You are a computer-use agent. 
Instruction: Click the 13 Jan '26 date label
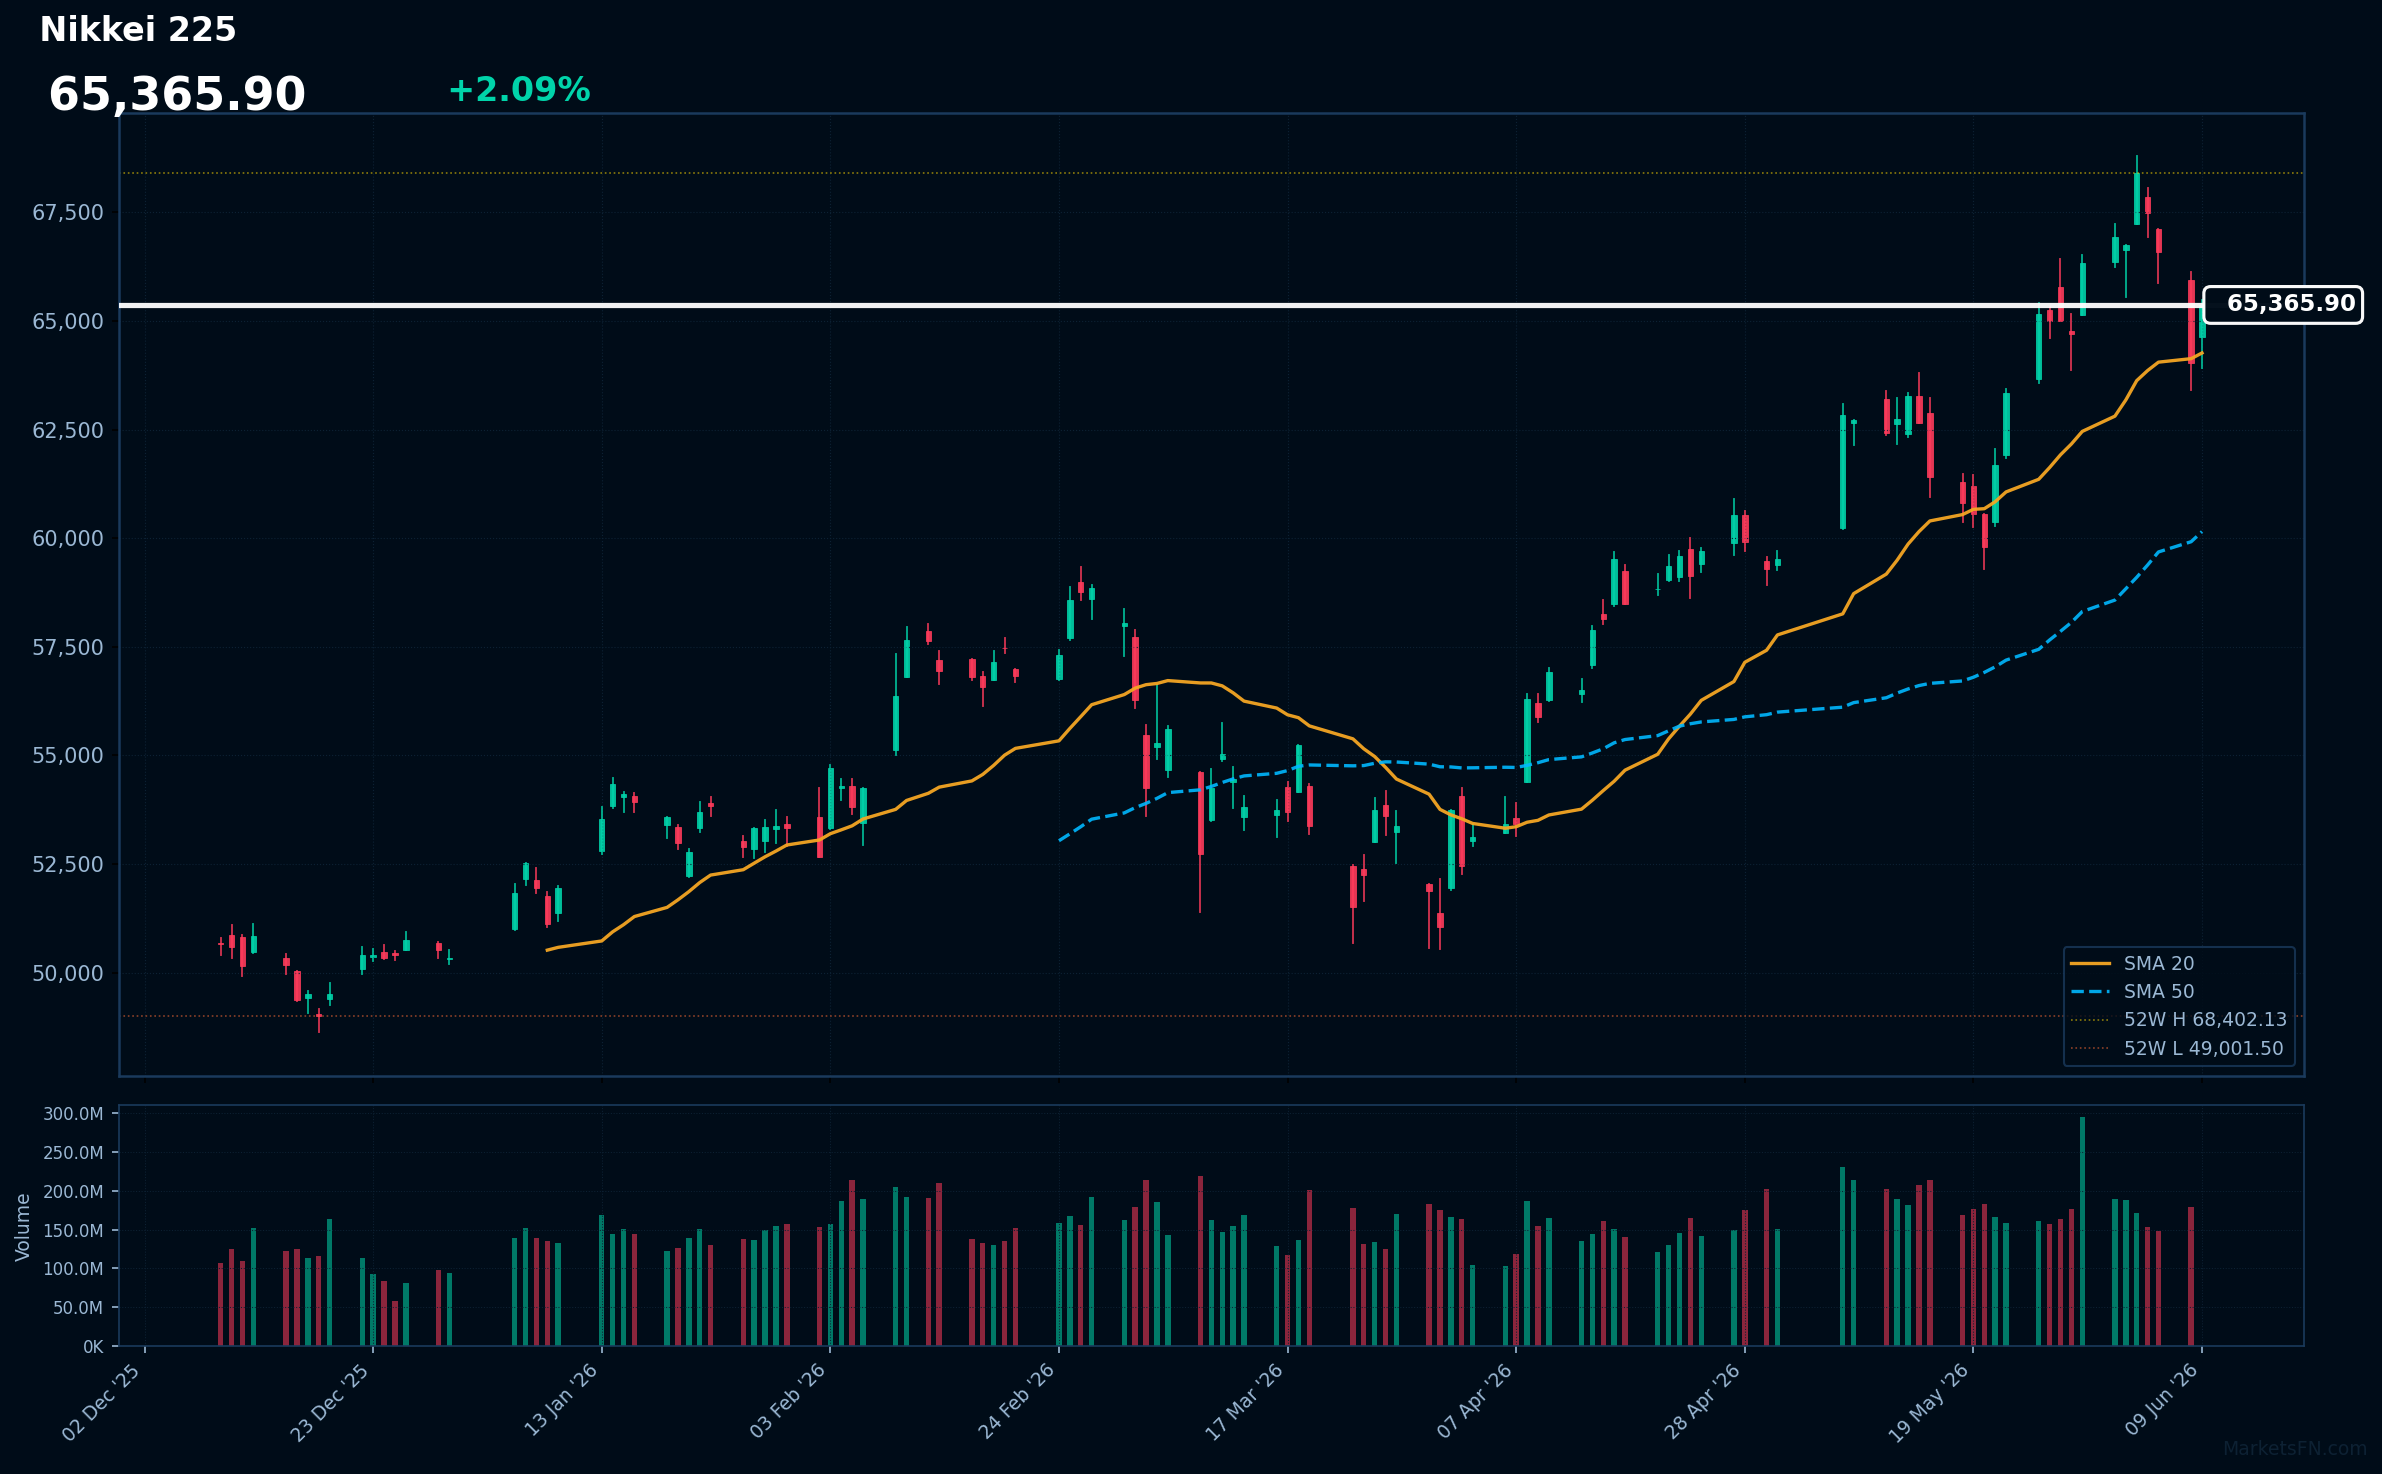pos(561,1400)
